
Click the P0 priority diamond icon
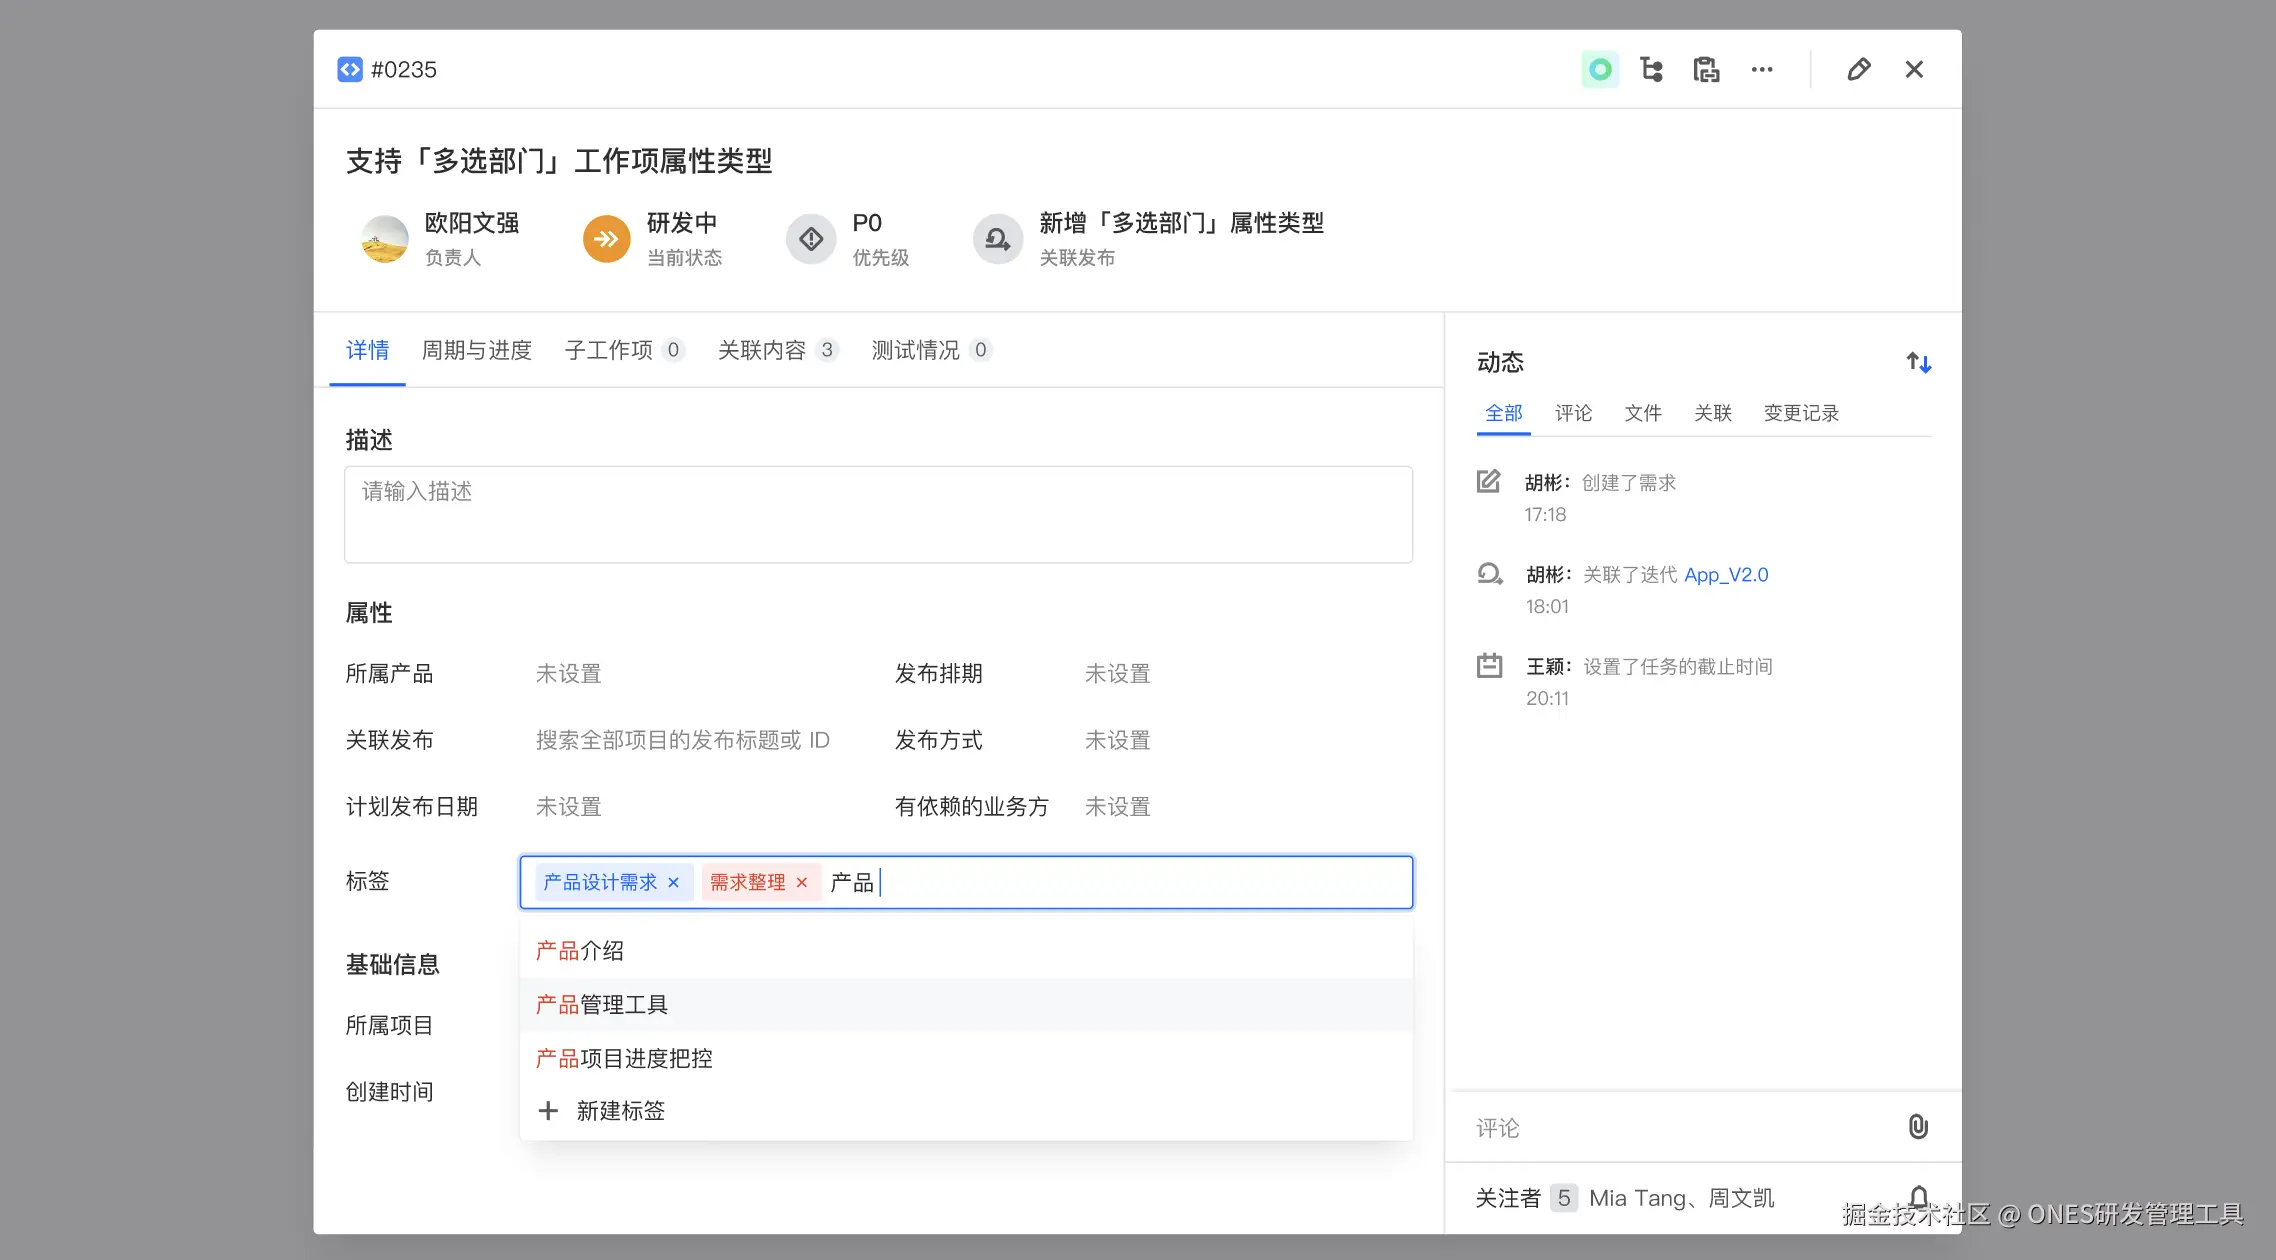(x=811, y=239)
